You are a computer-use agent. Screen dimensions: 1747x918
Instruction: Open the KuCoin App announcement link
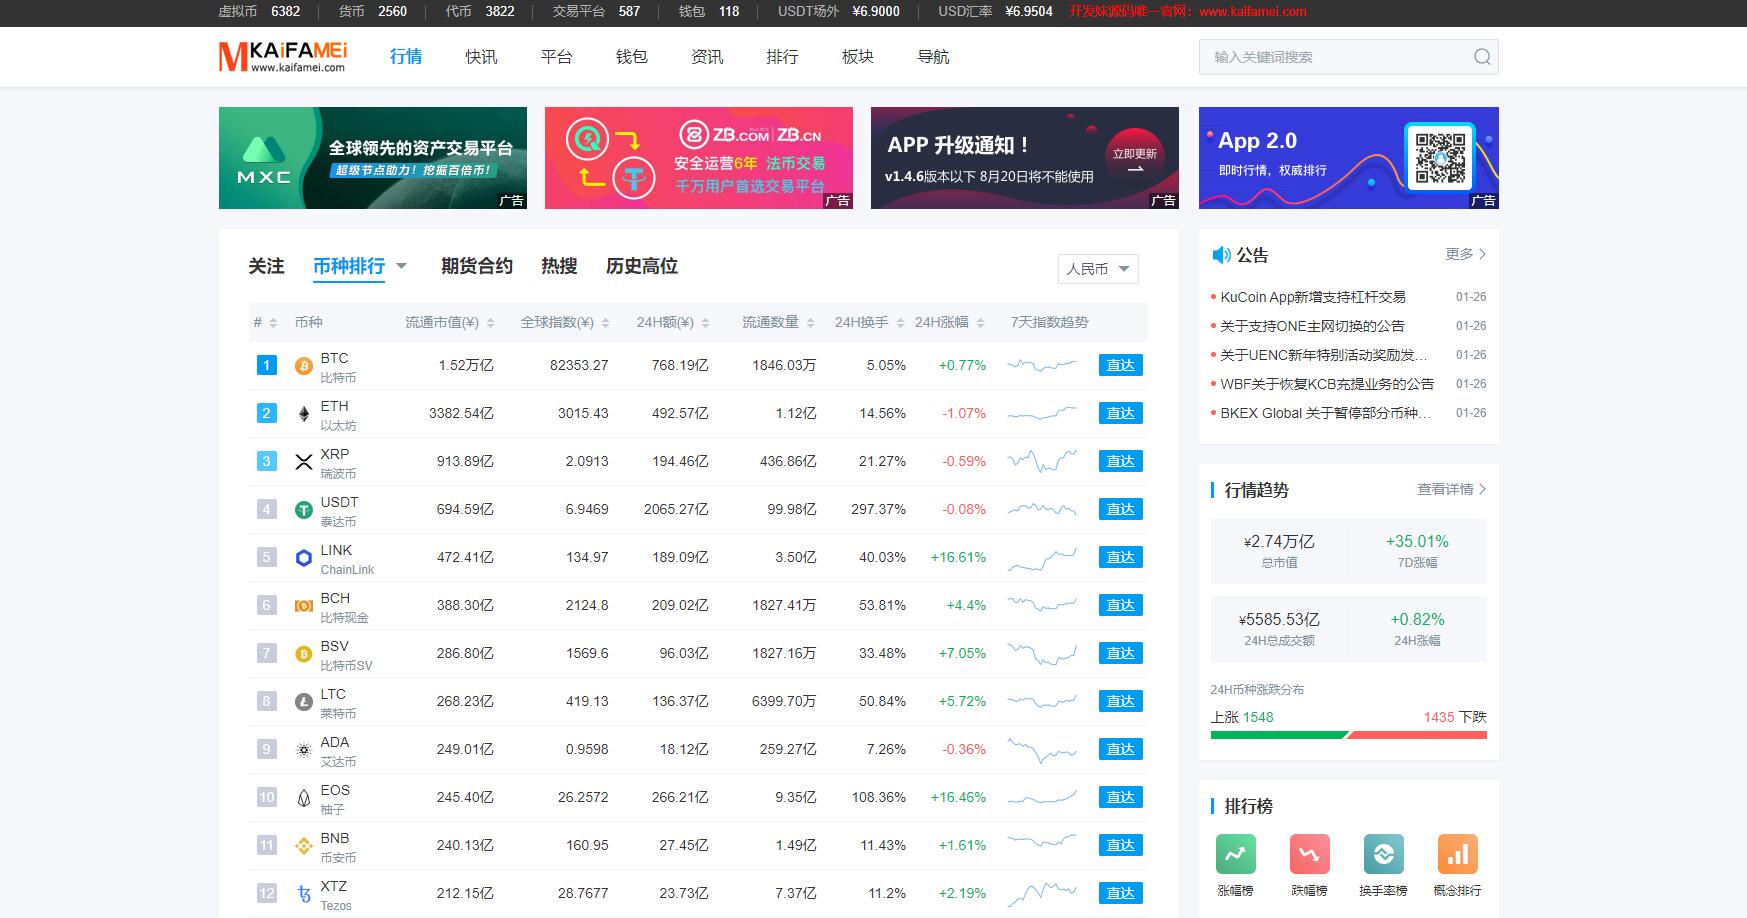tap(1312, 297)
